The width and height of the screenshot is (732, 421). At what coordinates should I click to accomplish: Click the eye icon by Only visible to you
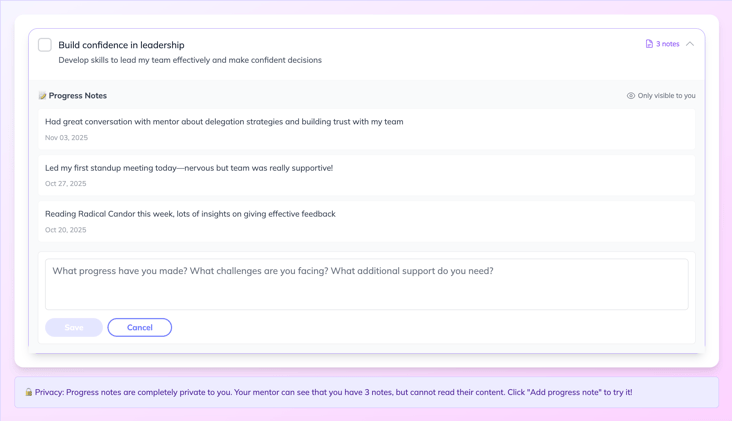click(631, 96)
